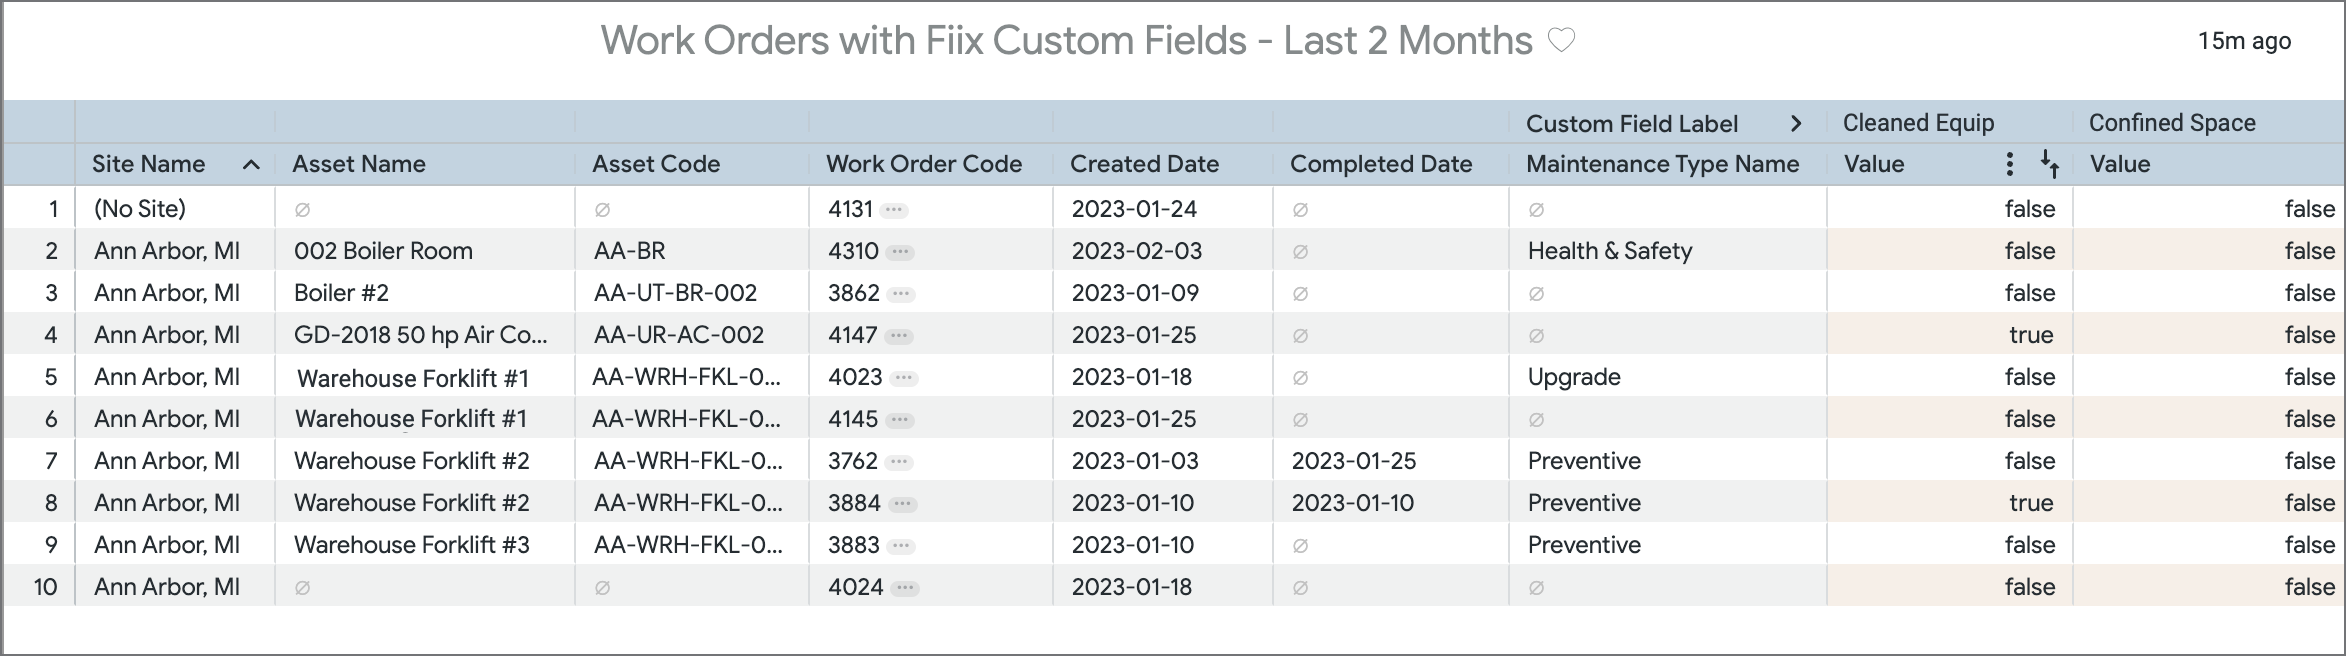Toggle the Site Name sort ascending arrow

(251, 165)
